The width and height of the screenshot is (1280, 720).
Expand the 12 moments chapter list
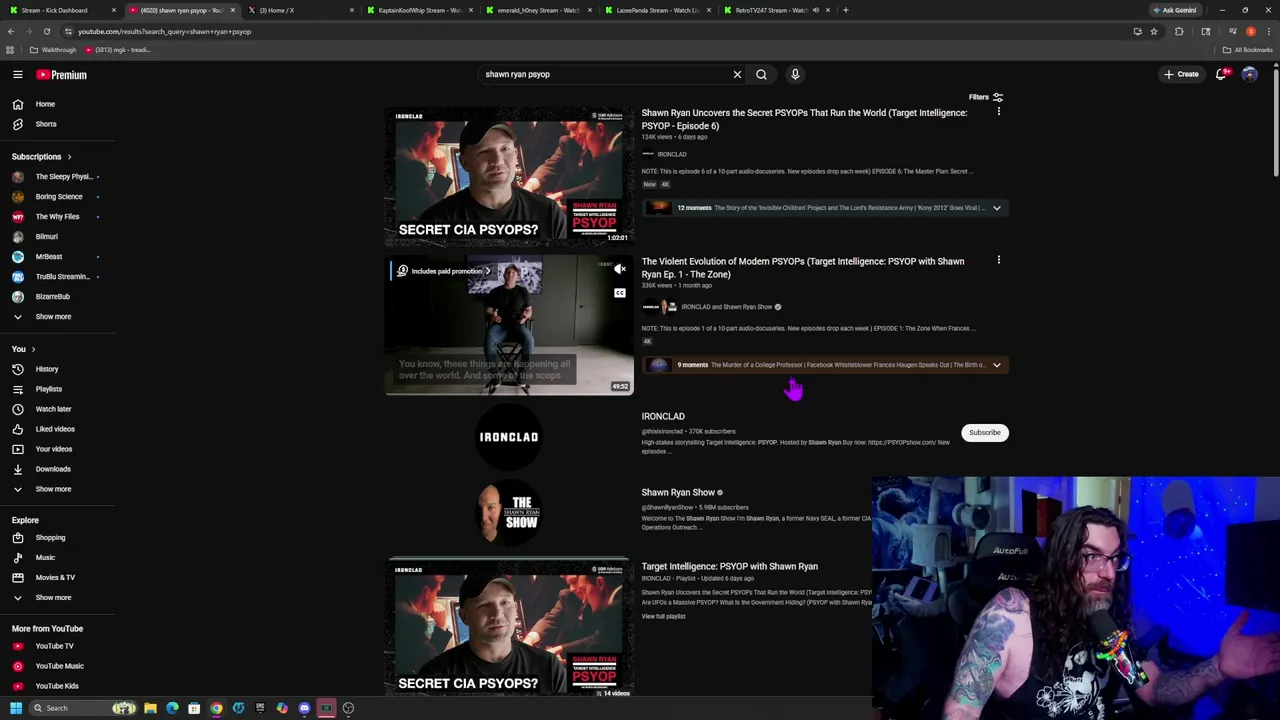coord(996,208)
